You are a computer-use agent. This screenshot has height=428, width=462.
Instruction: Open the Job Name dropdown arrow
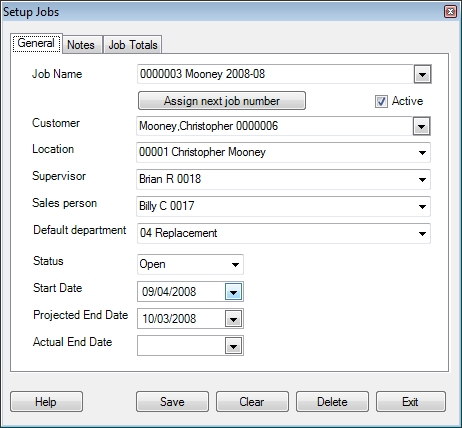[x=422, y=74]
